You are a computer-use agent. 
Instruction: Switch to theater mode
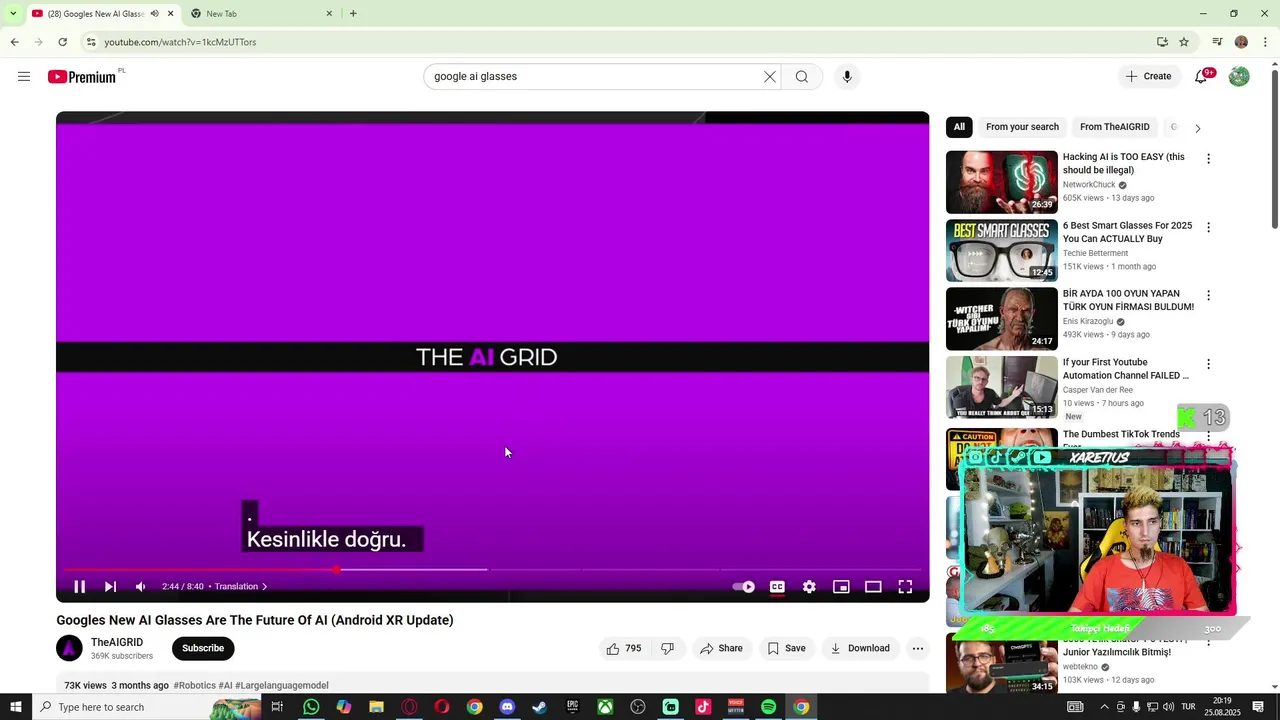(873, 587)
